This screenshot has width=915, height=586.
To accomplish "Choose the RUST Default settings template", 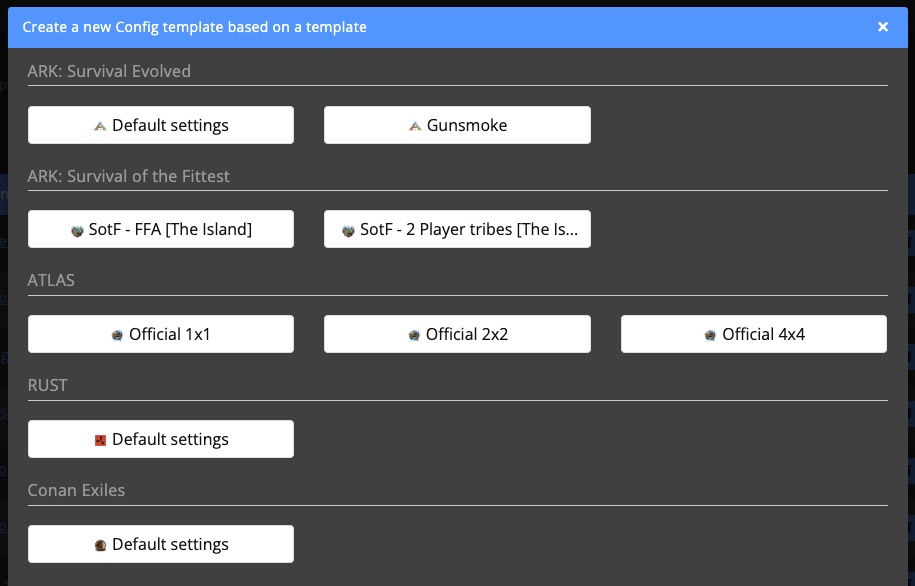I will (x=160, y=438).
